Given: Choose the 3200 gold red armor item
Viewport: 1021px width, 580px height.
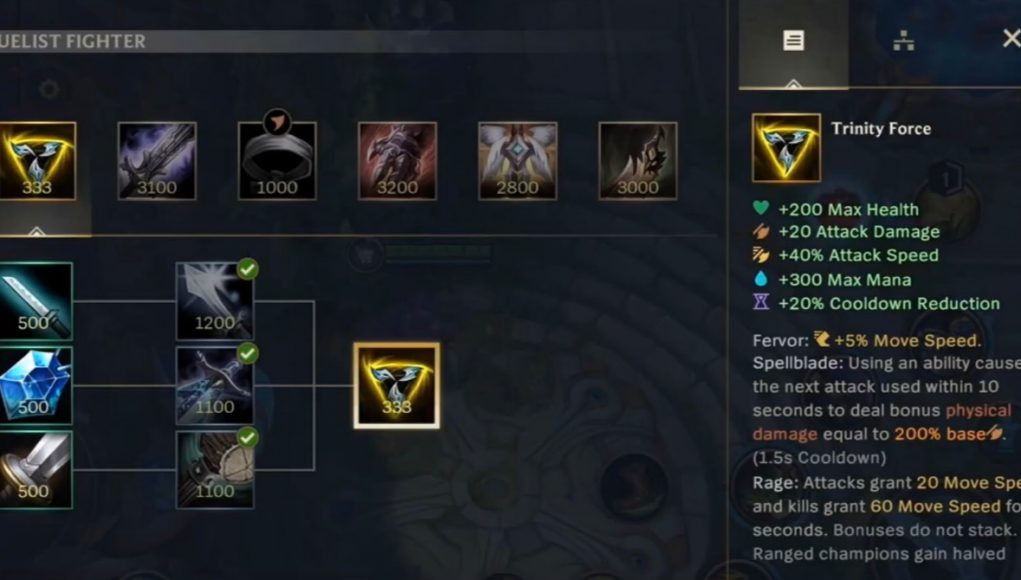Looking at the screenshot, I should (x=397, y=161).
